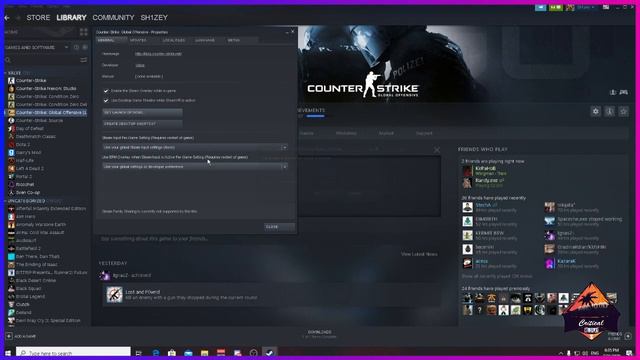The width and height of the screenshot is (640, 360).
Task: Click CLOSE button in Properties dialog
Action: pos(280,227)
